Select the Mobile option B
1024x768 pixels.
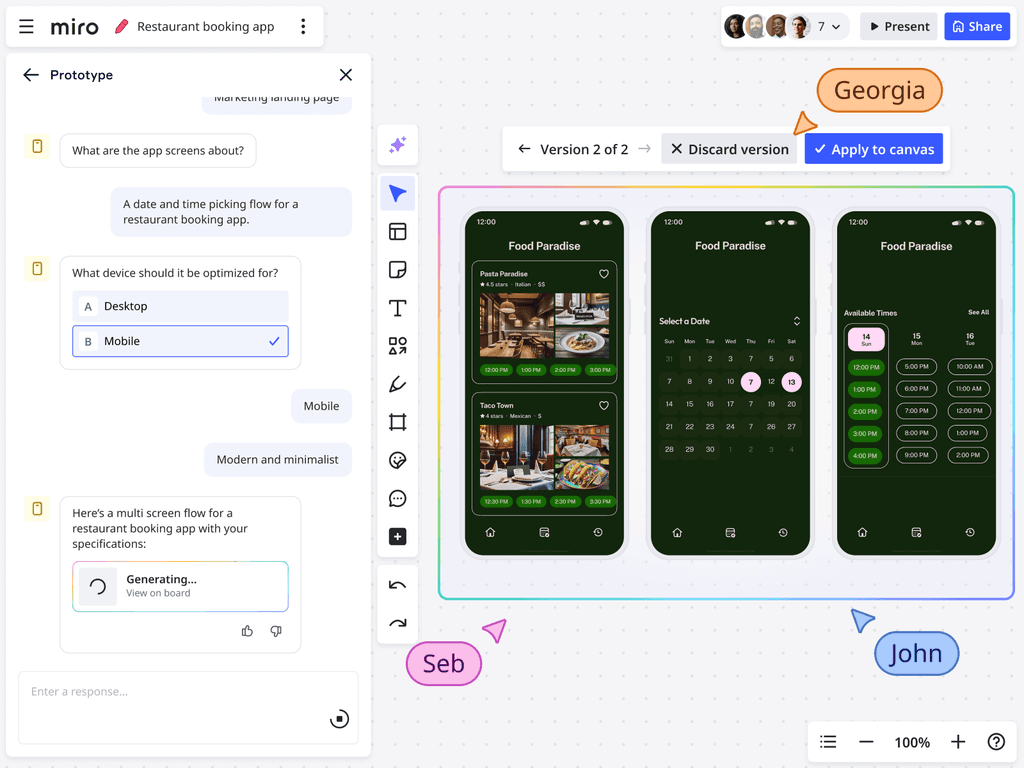pyautogui.click(x=180, y=341)
